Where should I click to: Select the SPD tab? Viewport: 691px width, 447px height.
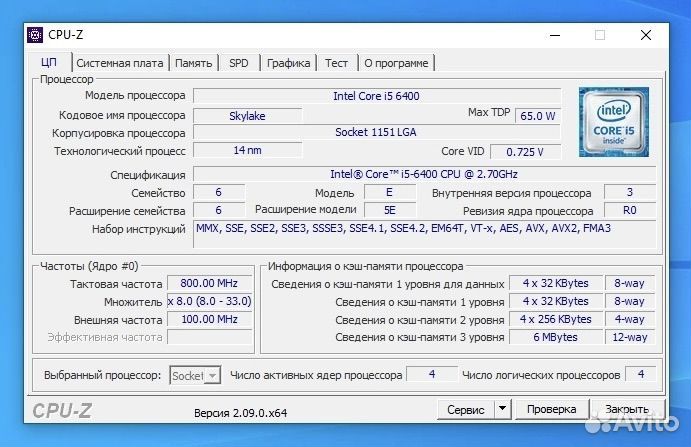click(239, 63)
